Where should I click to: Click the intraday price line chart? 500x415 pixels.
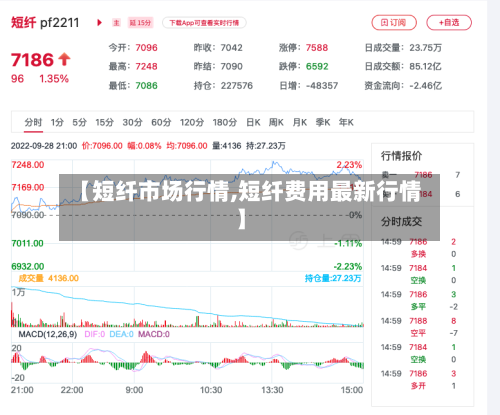187,215
